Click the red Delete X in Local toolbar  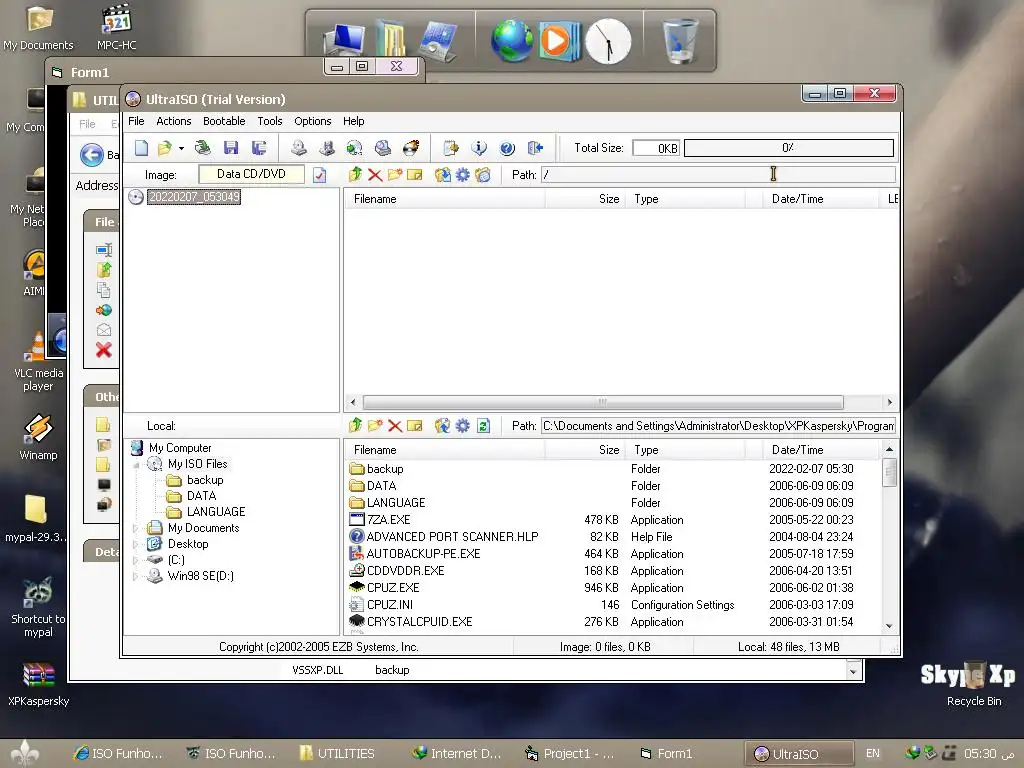tap(394, 426)
